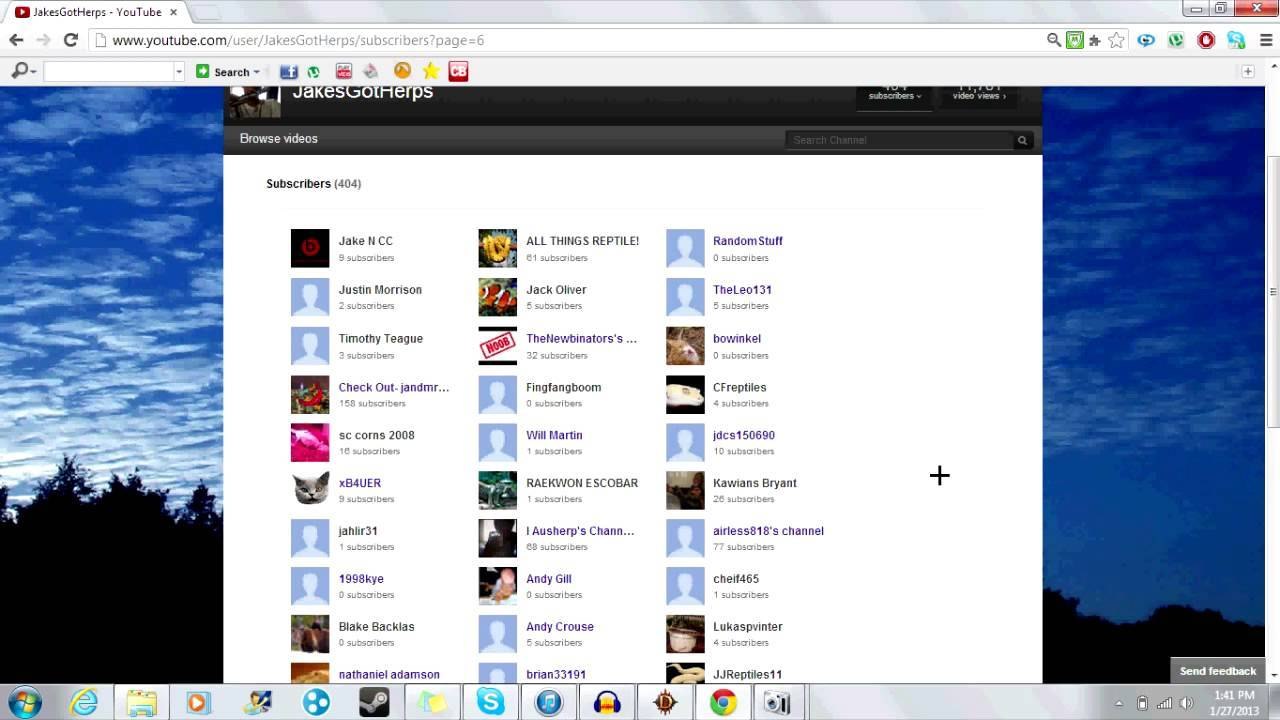Open Google Chrome from the taskbar
Image resolution: width=1280 pixels, height=720 pixels.
coord(723,702)
